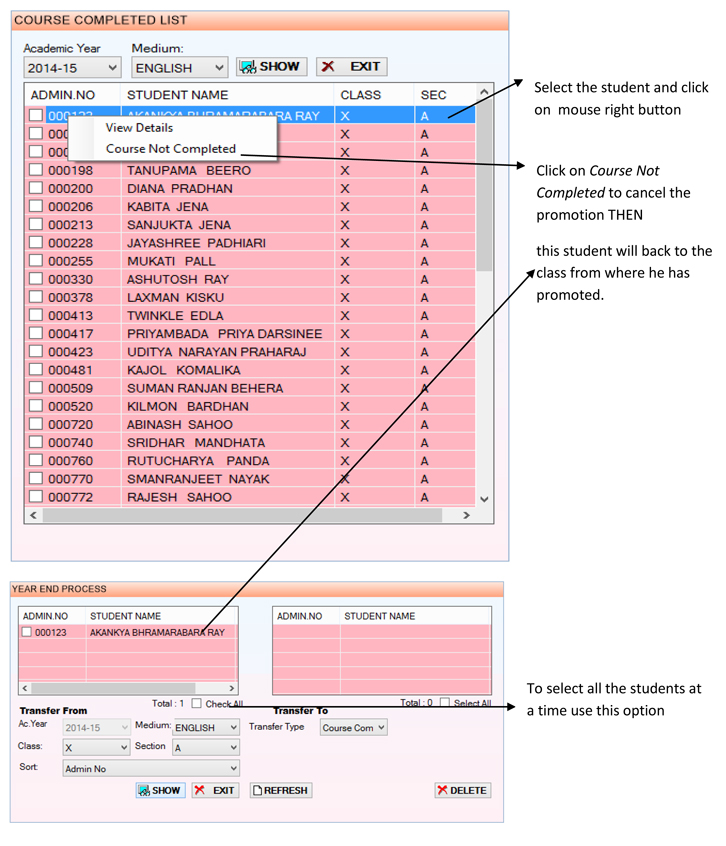Screen dimensions: 726x846
Task: Tick the checkbox for admission 000228
Action: 36,243
